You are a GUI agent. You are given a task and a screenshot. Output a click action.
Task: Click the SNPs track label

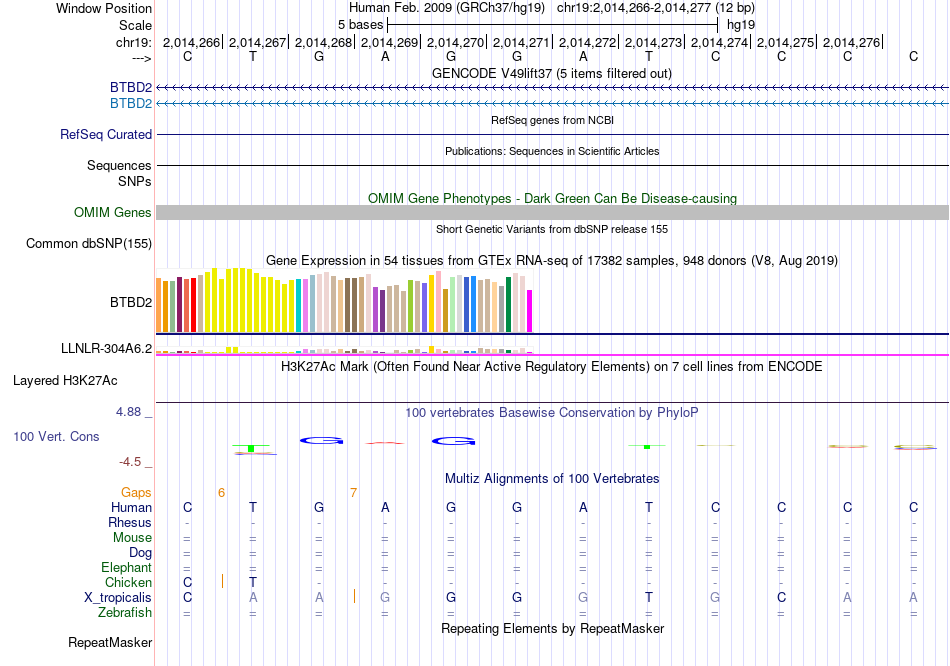click(x=135, y=181)
